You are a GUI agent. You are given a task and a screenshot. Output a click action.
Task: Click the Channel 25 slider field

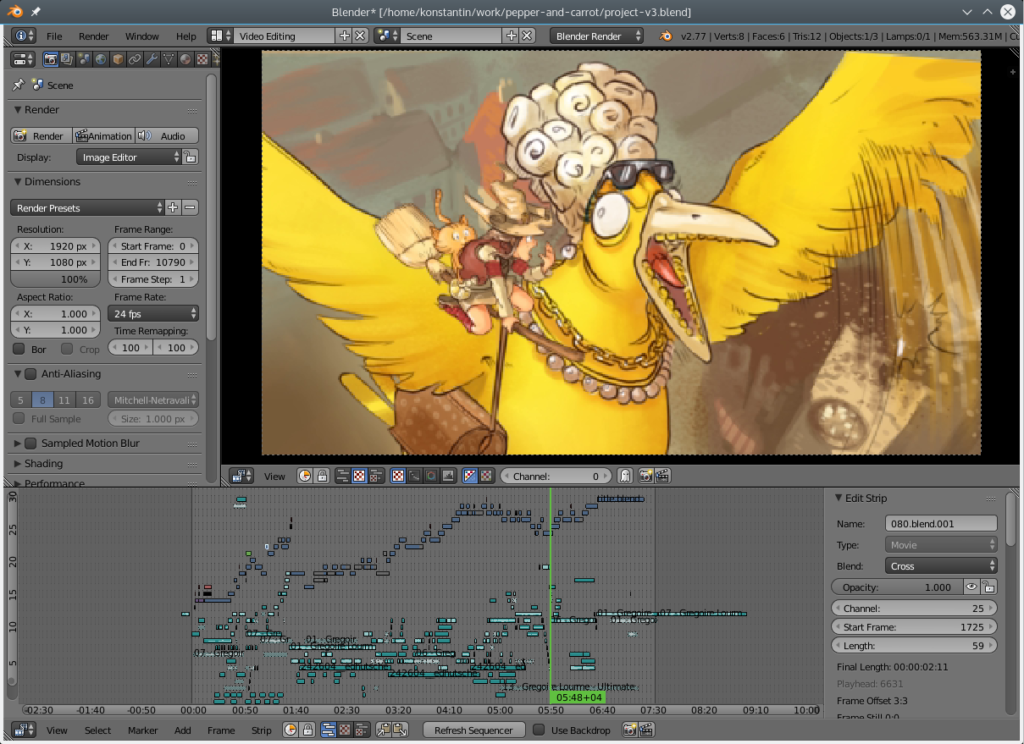pyautogui.click(x=914, y=608)
